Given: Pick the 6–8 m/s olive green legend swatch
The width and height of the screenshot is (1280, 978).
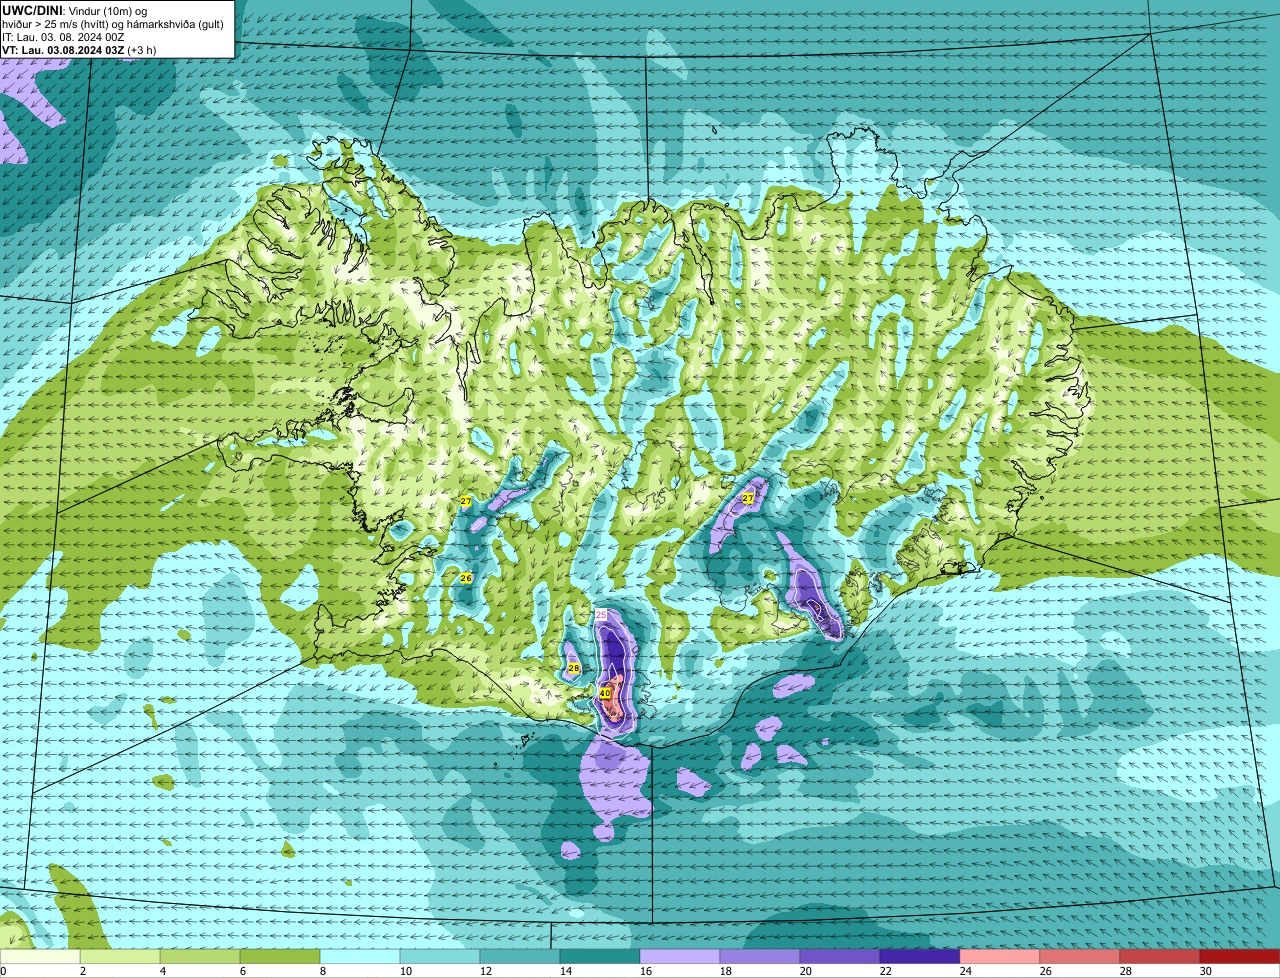Looking at the screenshot, I should point(280,956).
